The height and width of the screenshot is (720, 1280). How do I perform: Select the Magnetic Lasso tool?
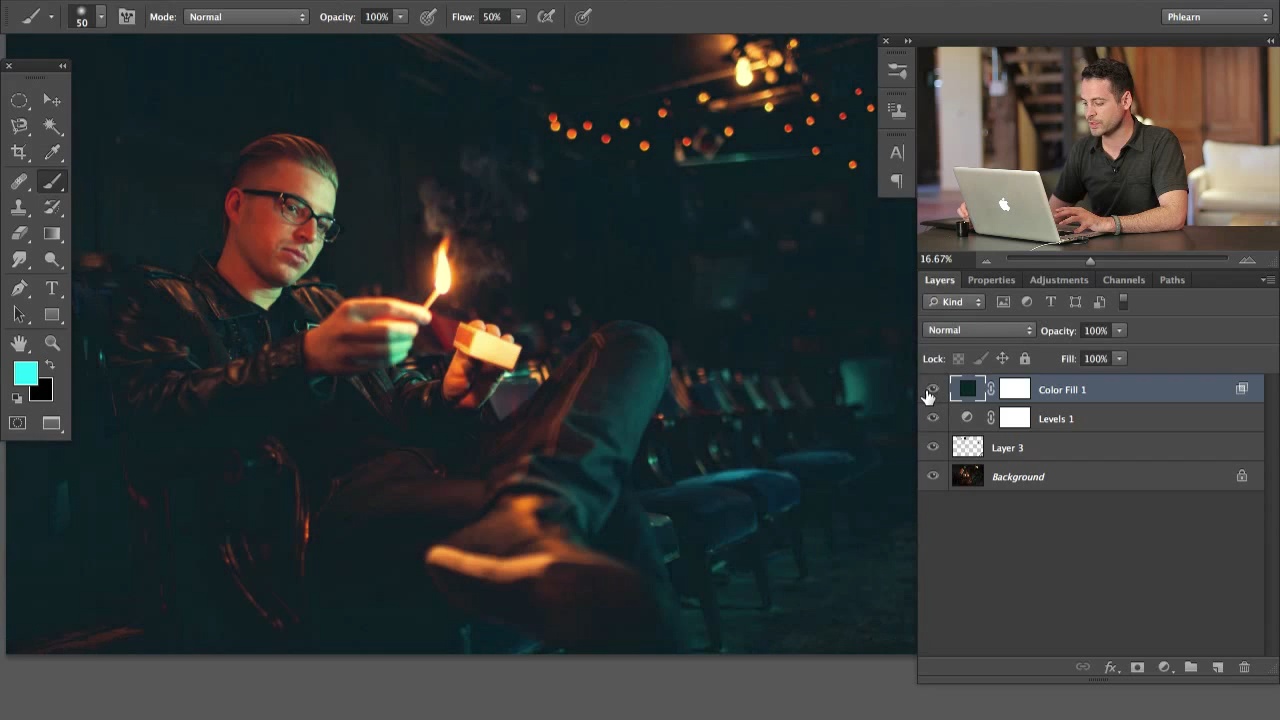(19, 126)
